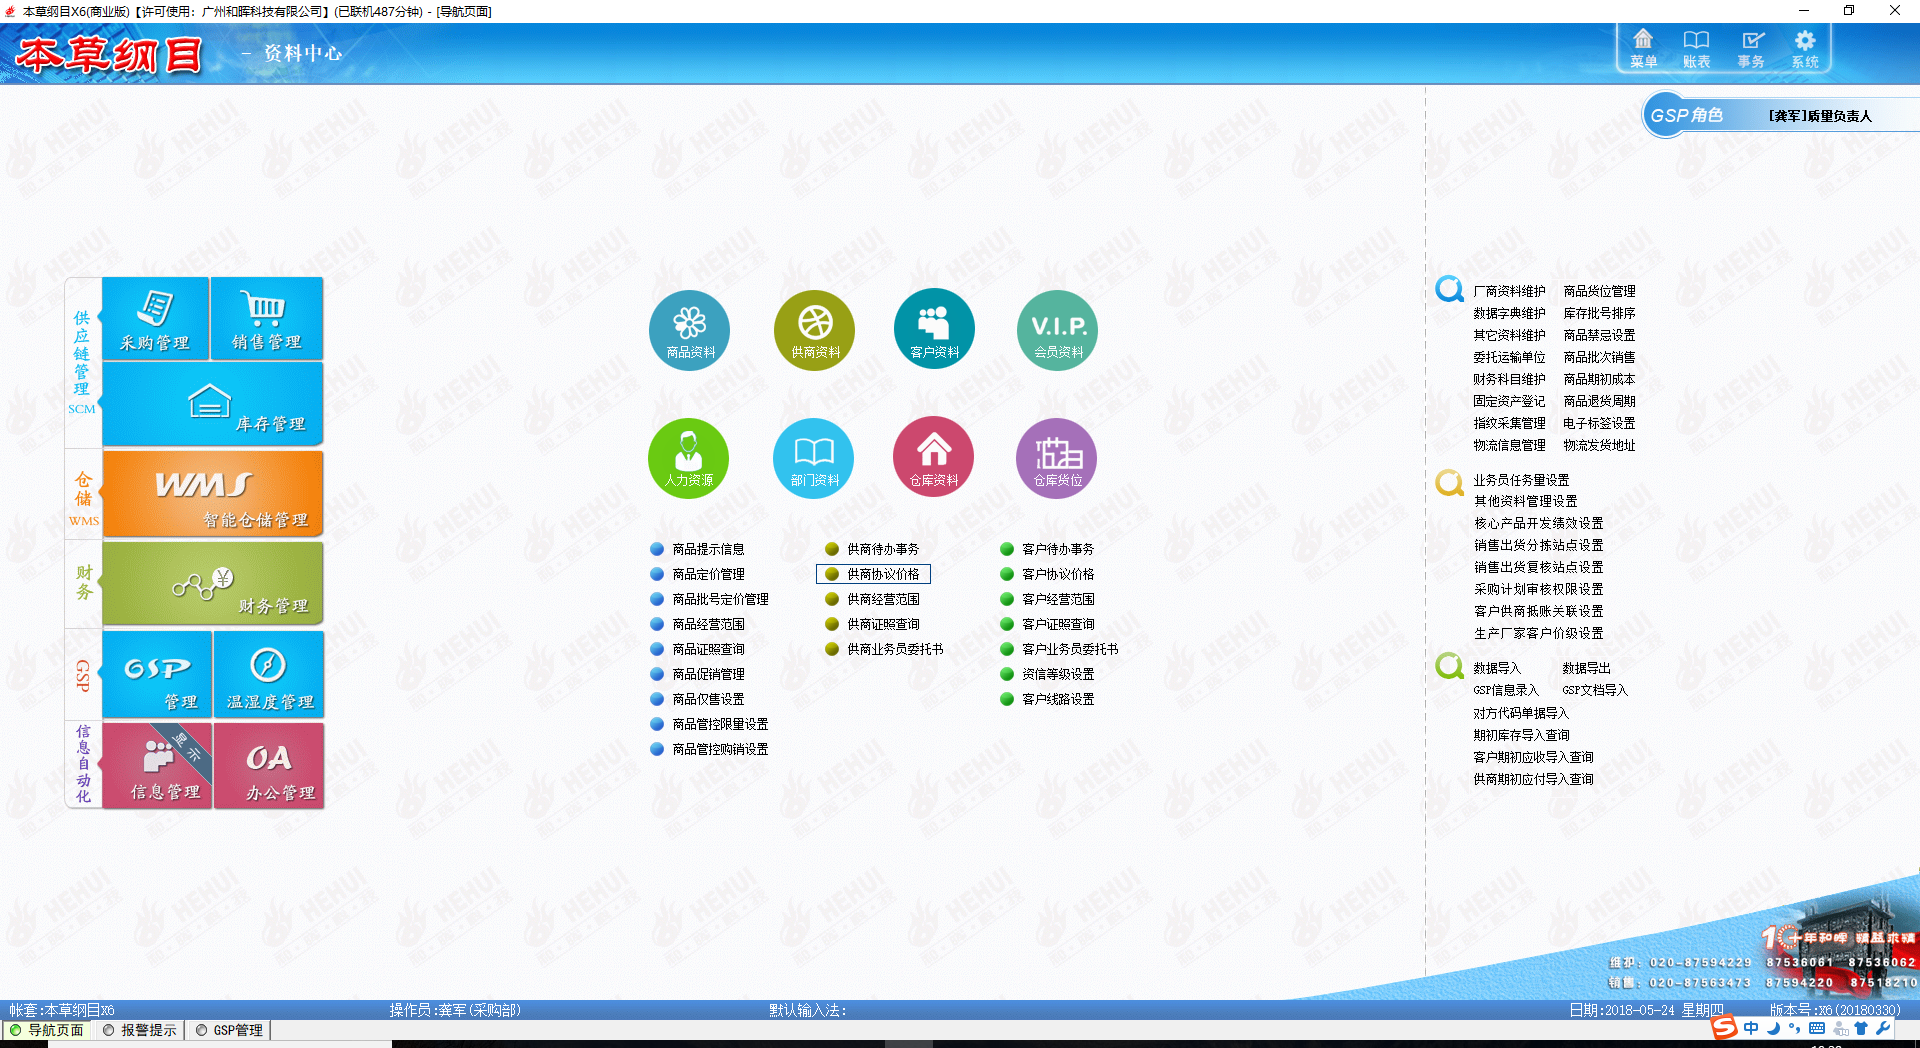Click the Sogou input method S icon
Viewport: 1920px width, 1048px height.
click(1724, 1028)
